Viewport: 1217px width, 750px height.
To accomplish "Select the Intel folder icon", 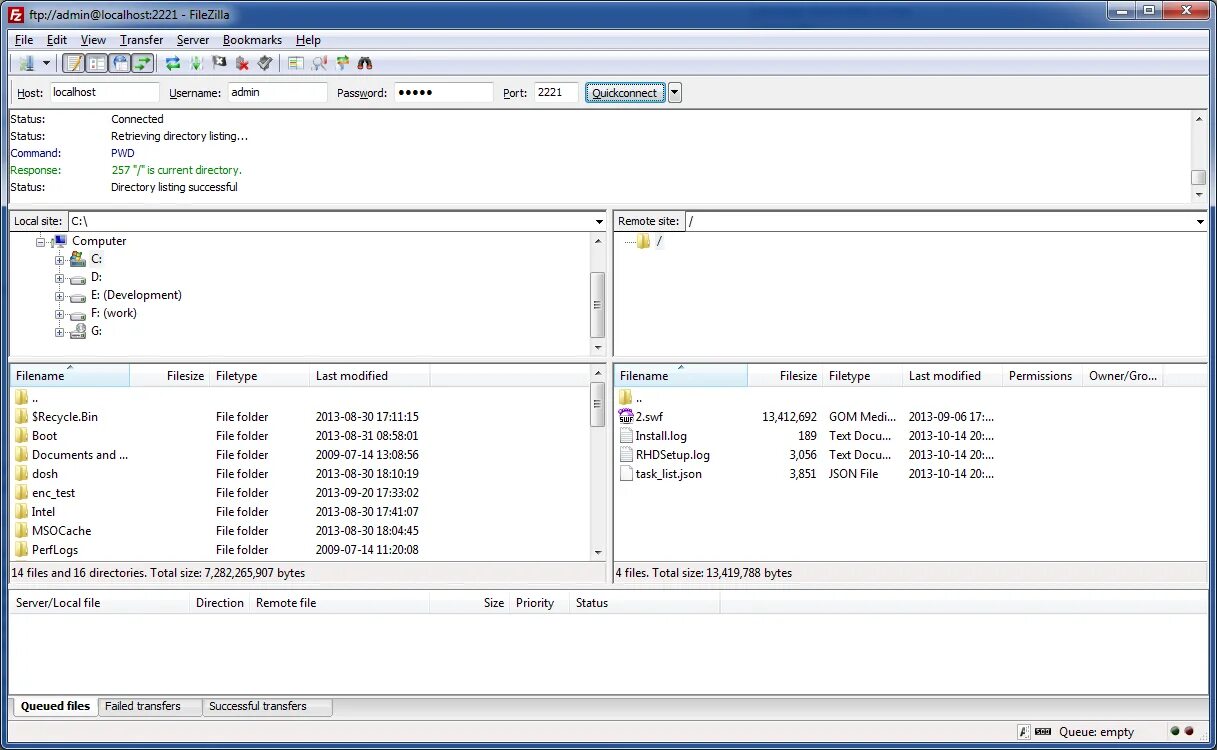I will (x=22, y=512).
